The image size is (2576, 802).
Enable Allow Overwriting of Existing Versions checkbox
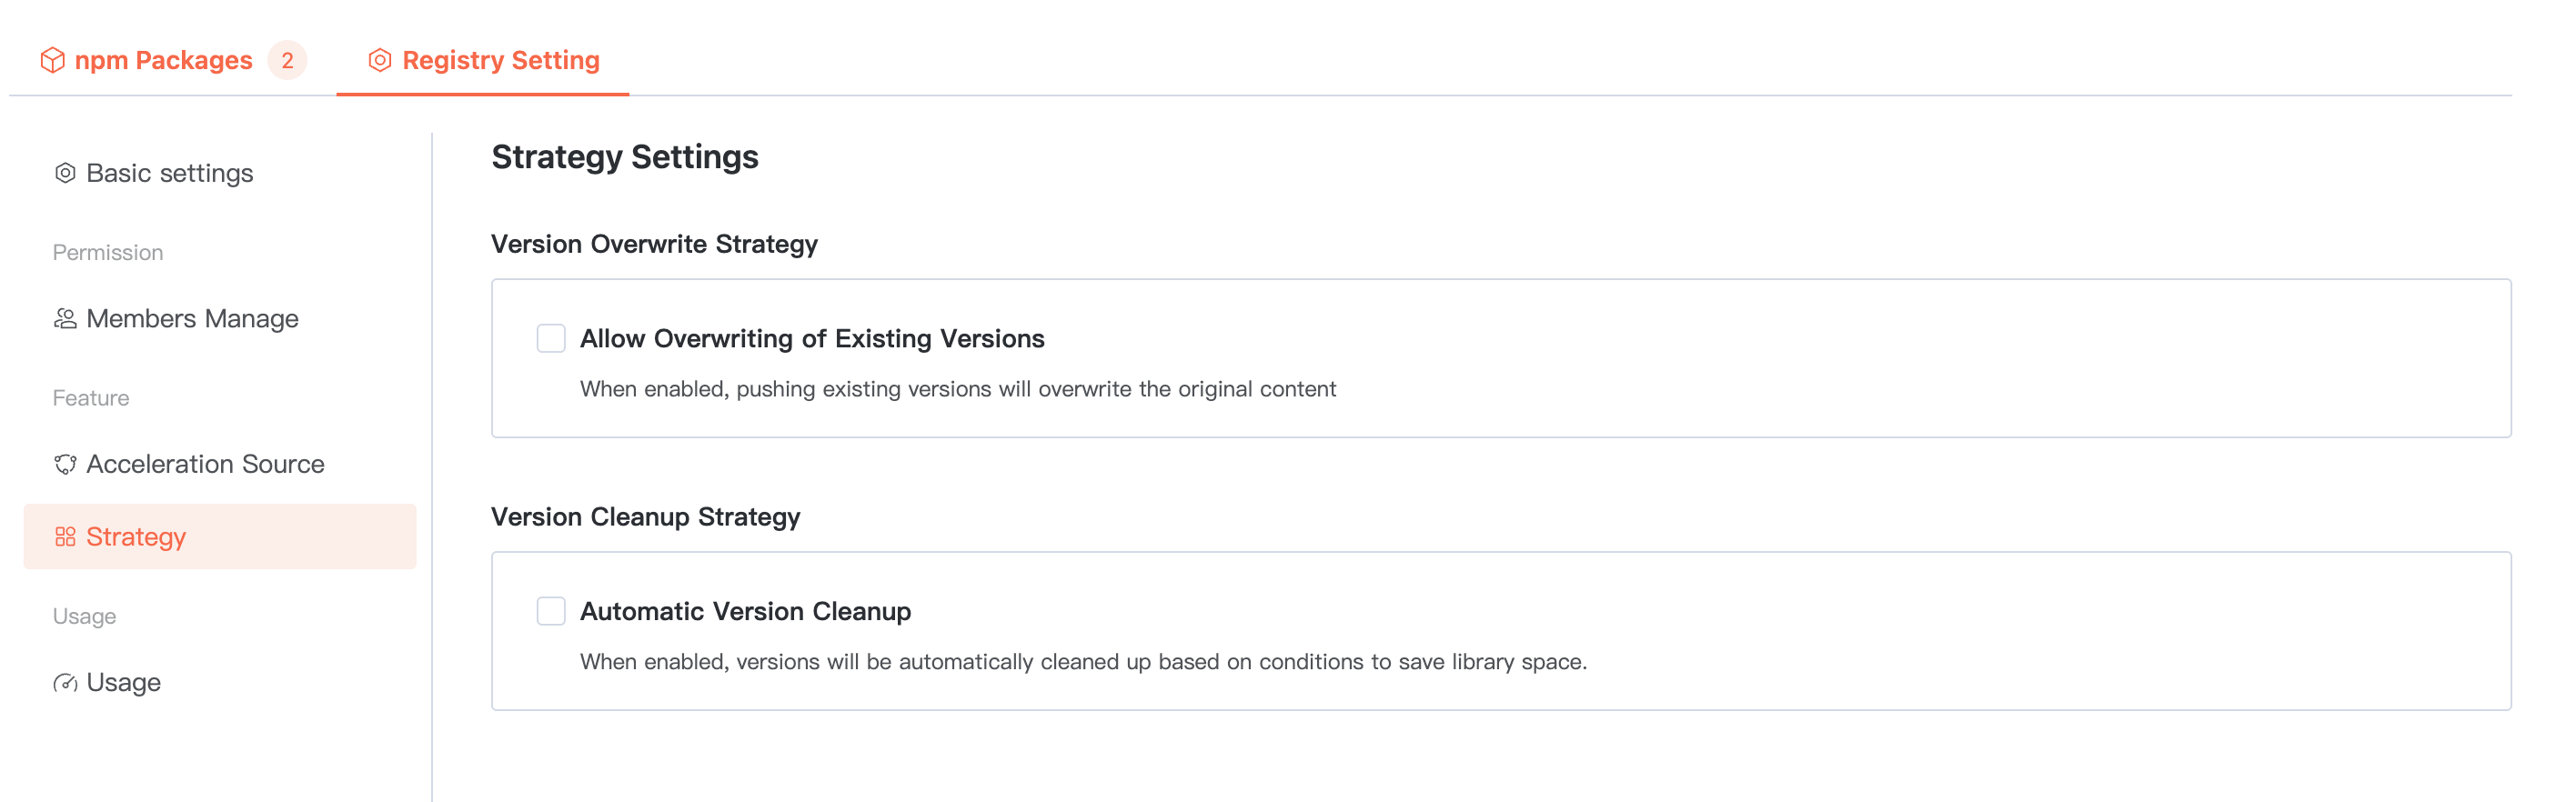[x=551, y=339]
